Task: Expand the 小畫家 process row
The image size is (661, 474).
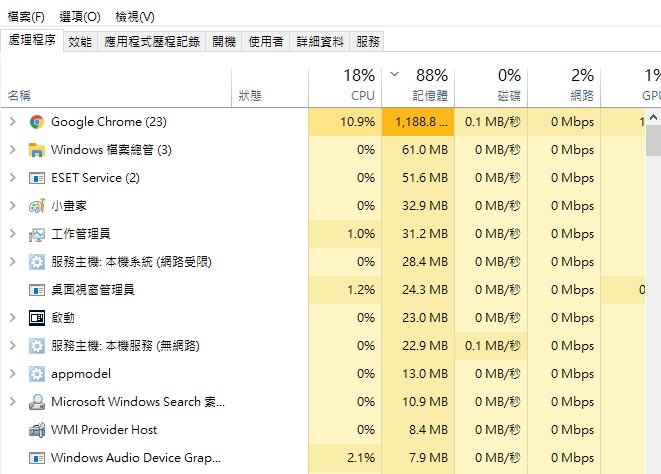Action: (13, 206)
